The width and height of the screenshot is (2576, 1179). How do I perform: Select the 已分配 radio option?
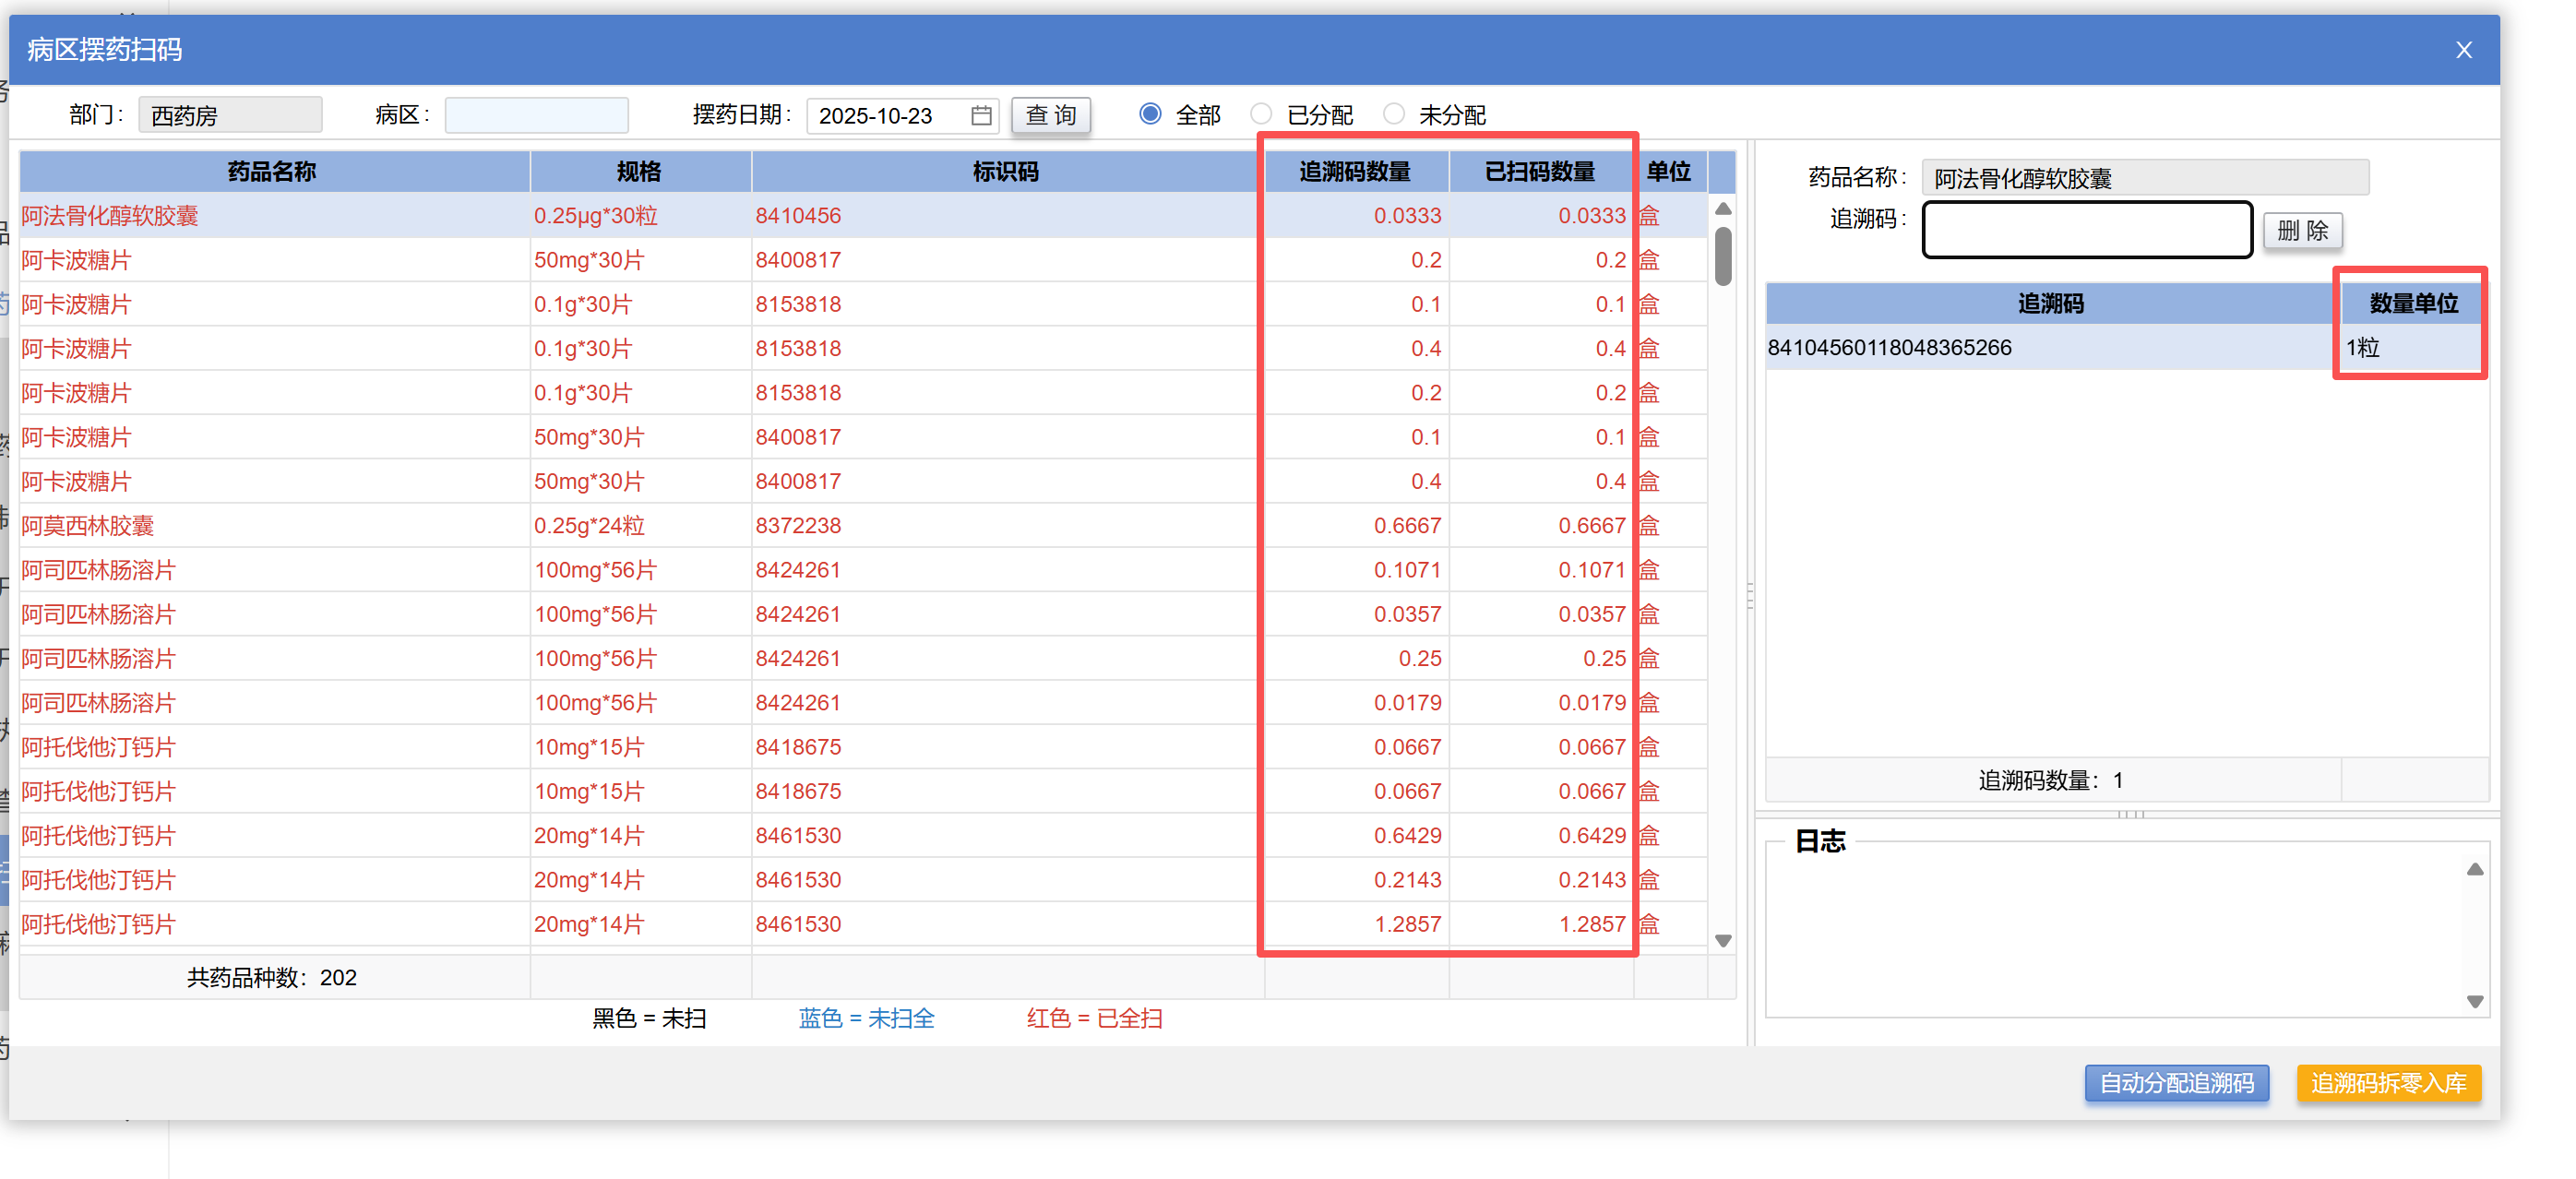[1261, 114]
